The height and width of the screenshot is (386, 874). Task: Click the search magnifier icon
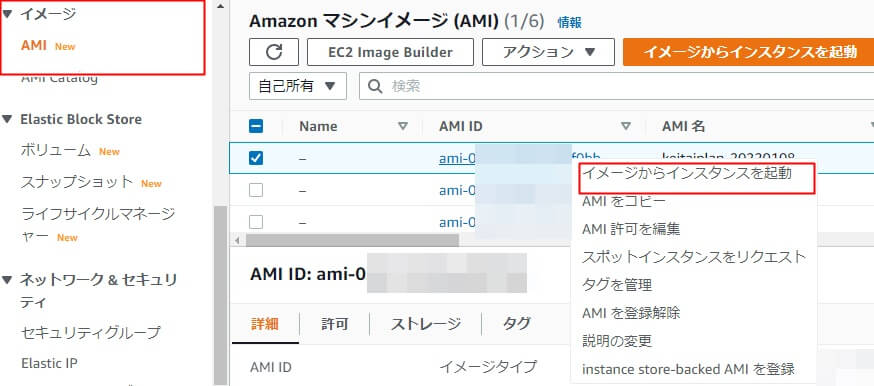tap(376, 86)
